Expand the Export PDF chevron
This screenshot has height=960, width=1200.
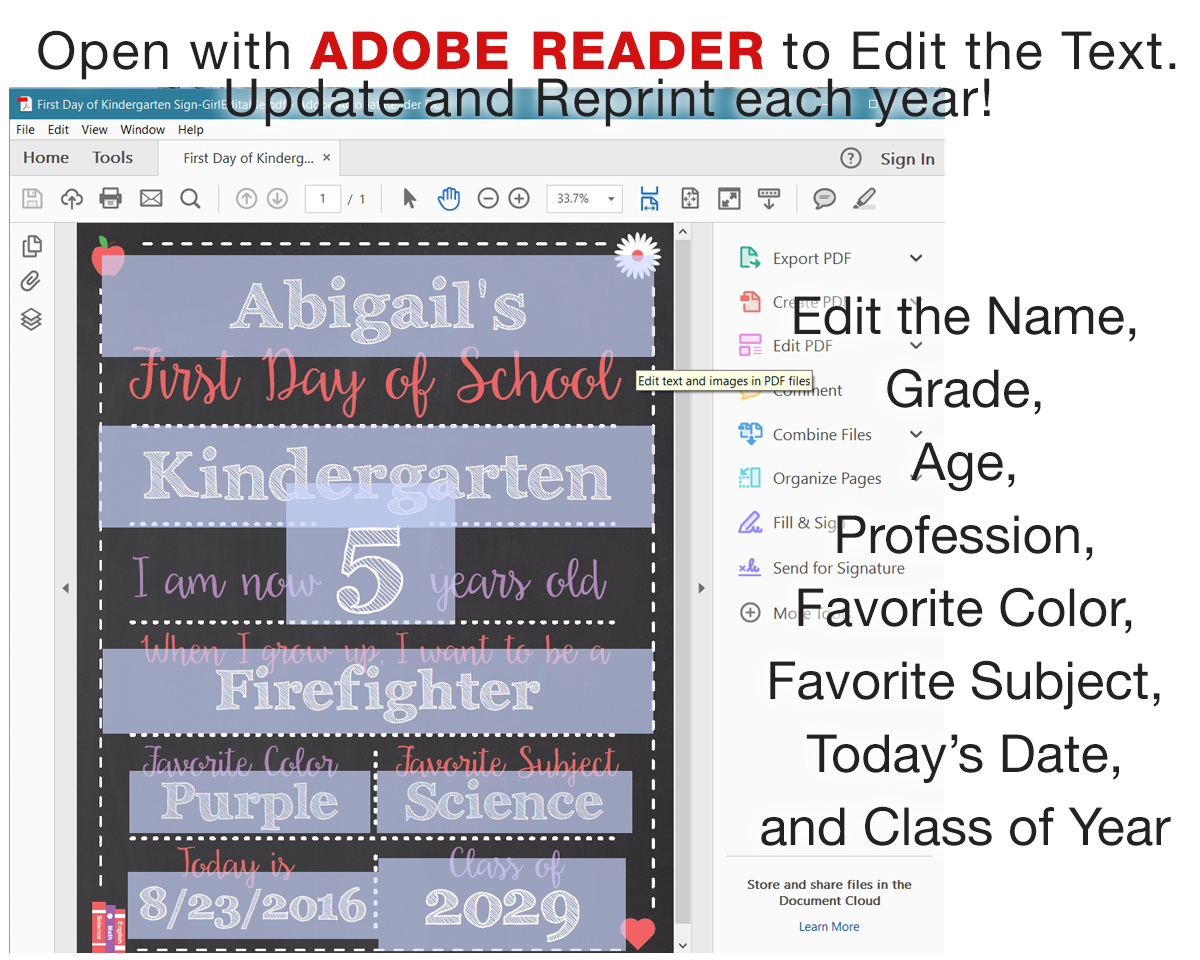[916, 258]
